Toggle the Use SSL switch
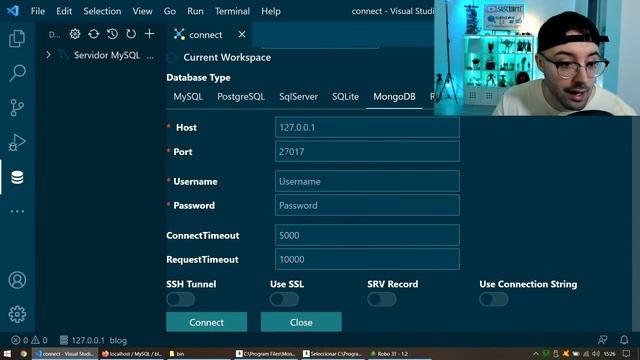This screenshot has height=360, width=640. (284, 299)
